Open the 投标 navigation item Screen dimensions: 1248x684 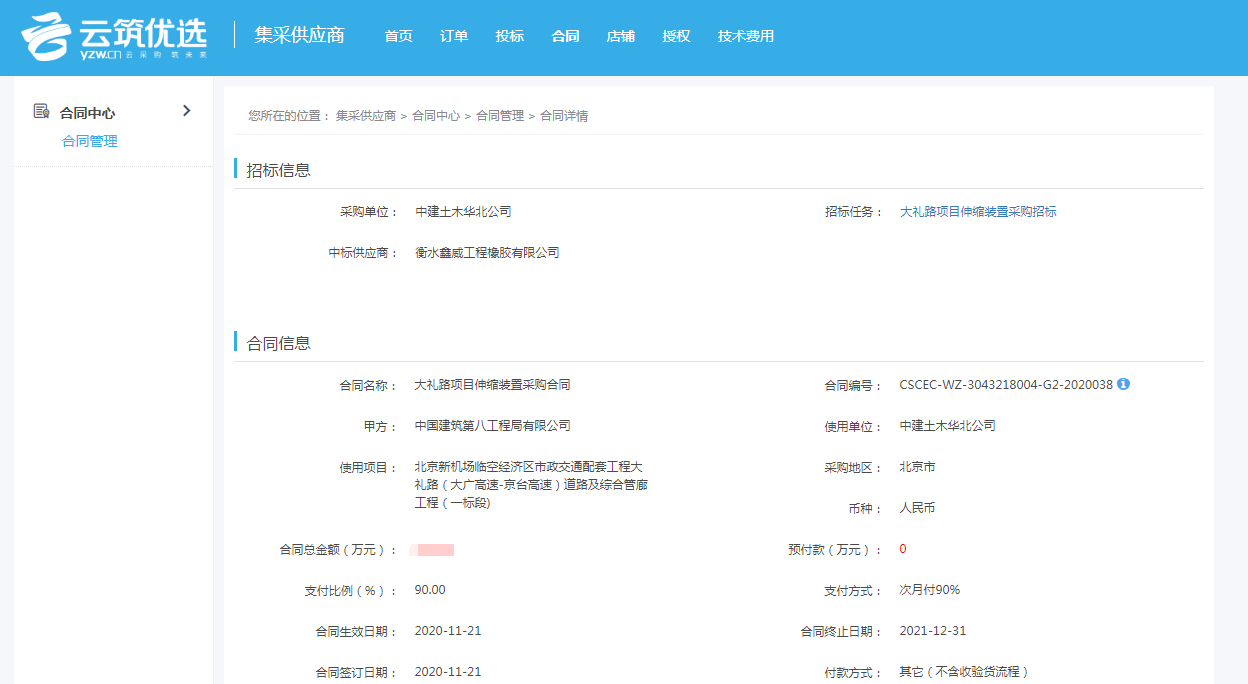[x=509, y=36]
